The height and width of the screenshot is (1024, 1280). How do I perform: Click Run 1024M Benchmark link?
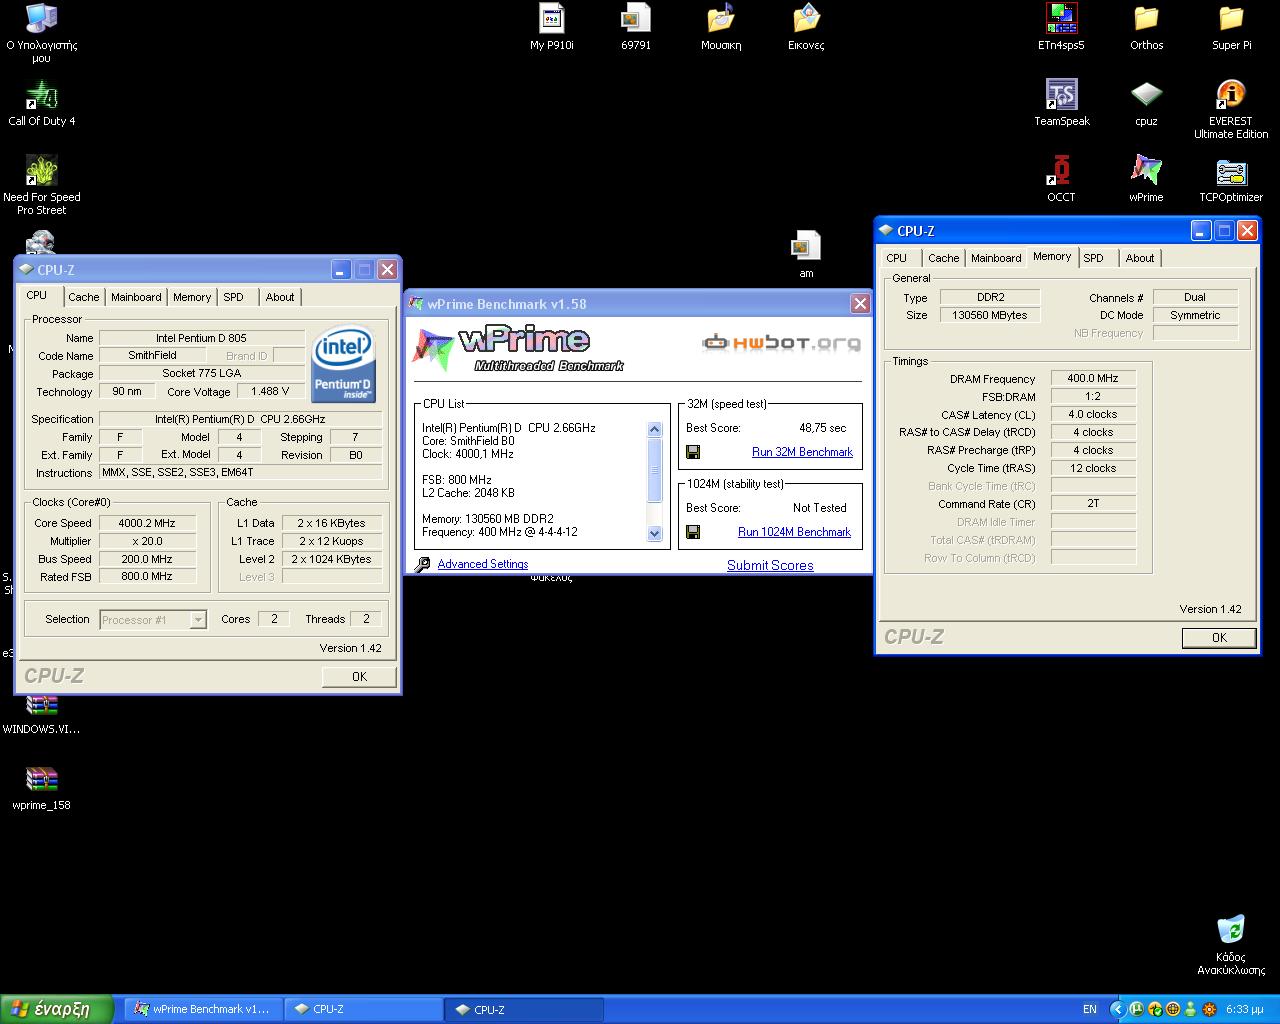[x=794, y=532]
